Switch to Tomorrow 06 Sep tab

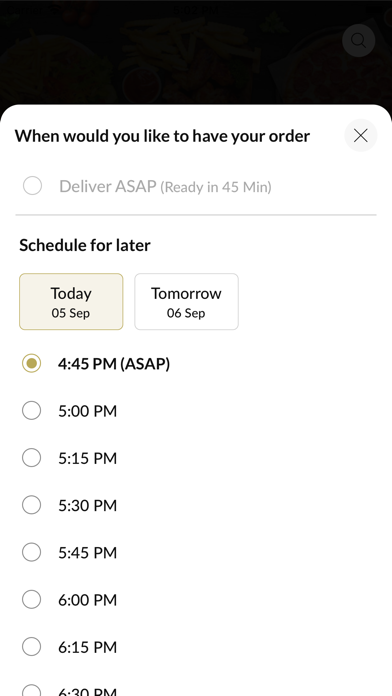[186, 301]
